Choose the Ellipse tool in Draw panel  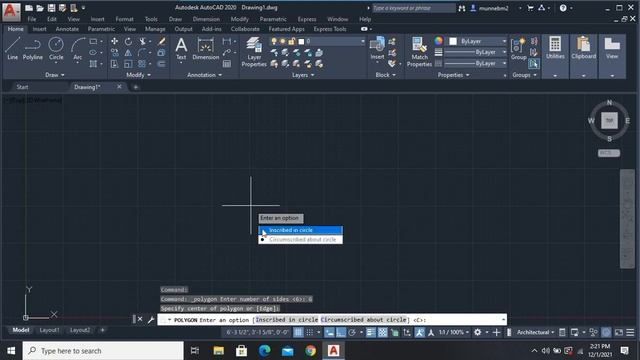93,52
